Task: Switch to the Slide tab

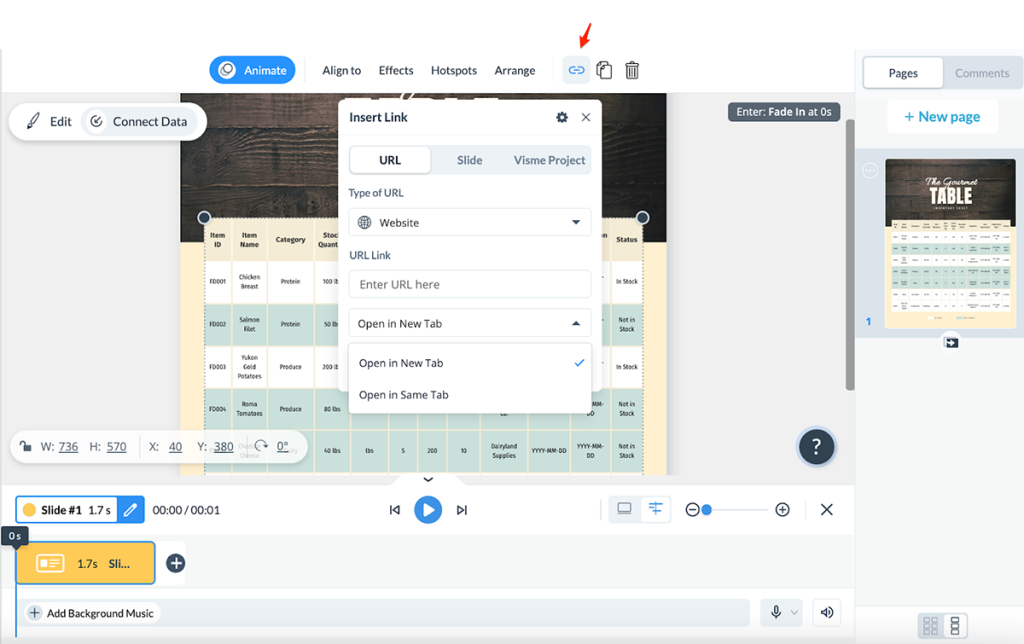Action: (469, 160)
